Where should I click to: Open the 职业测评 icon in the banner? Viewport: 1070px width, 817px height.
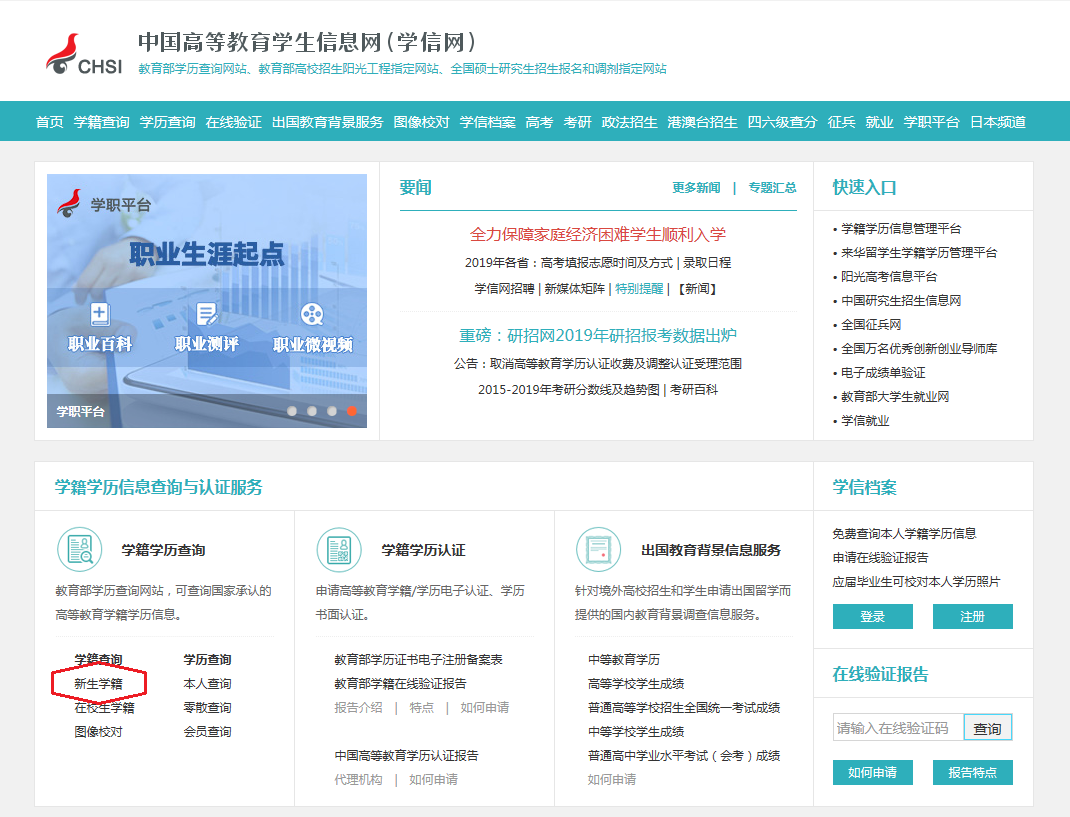[207, 314]
